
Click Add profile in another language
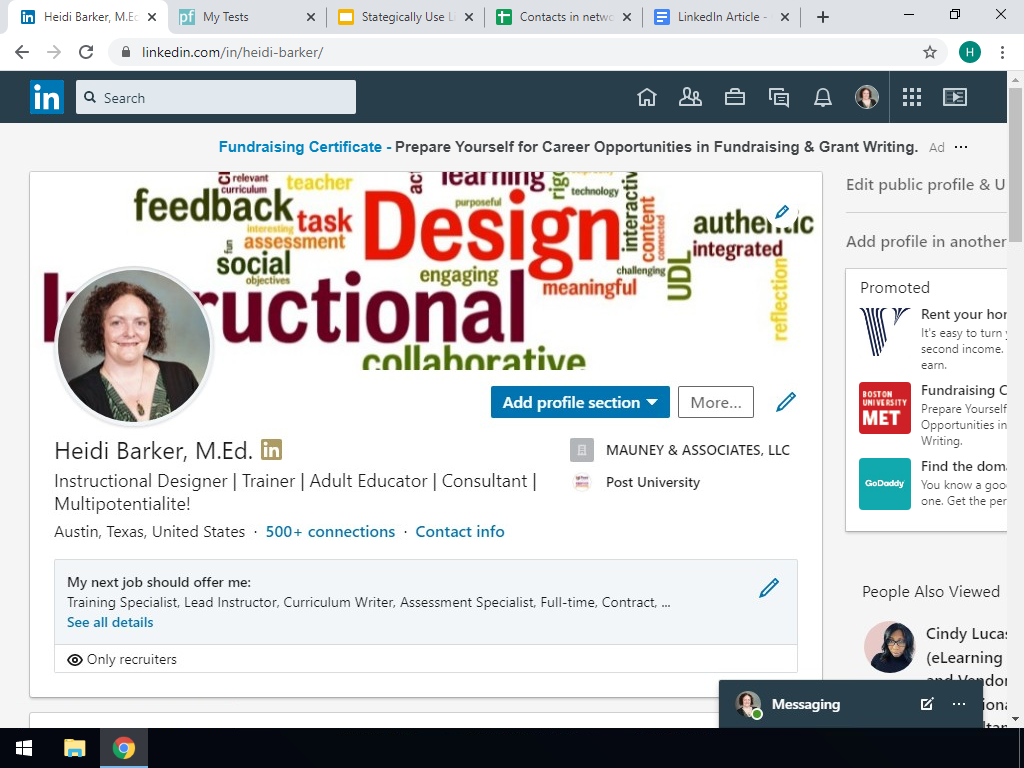click(926, 242)
